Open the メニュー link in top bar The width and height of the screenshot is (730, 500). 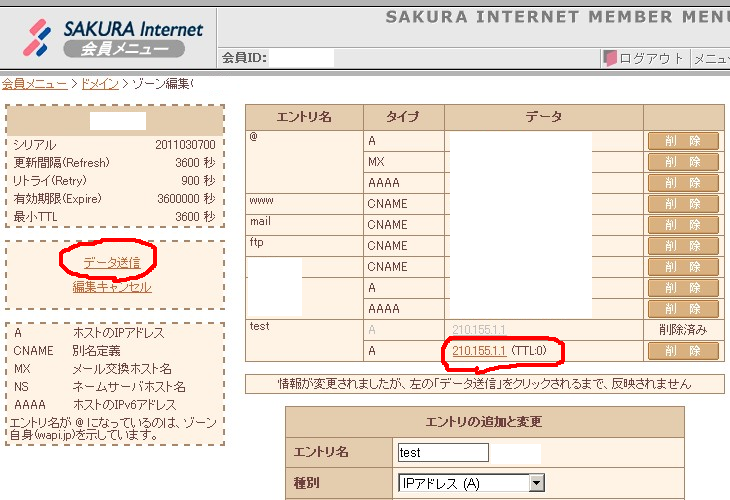[x=711, y=58]
